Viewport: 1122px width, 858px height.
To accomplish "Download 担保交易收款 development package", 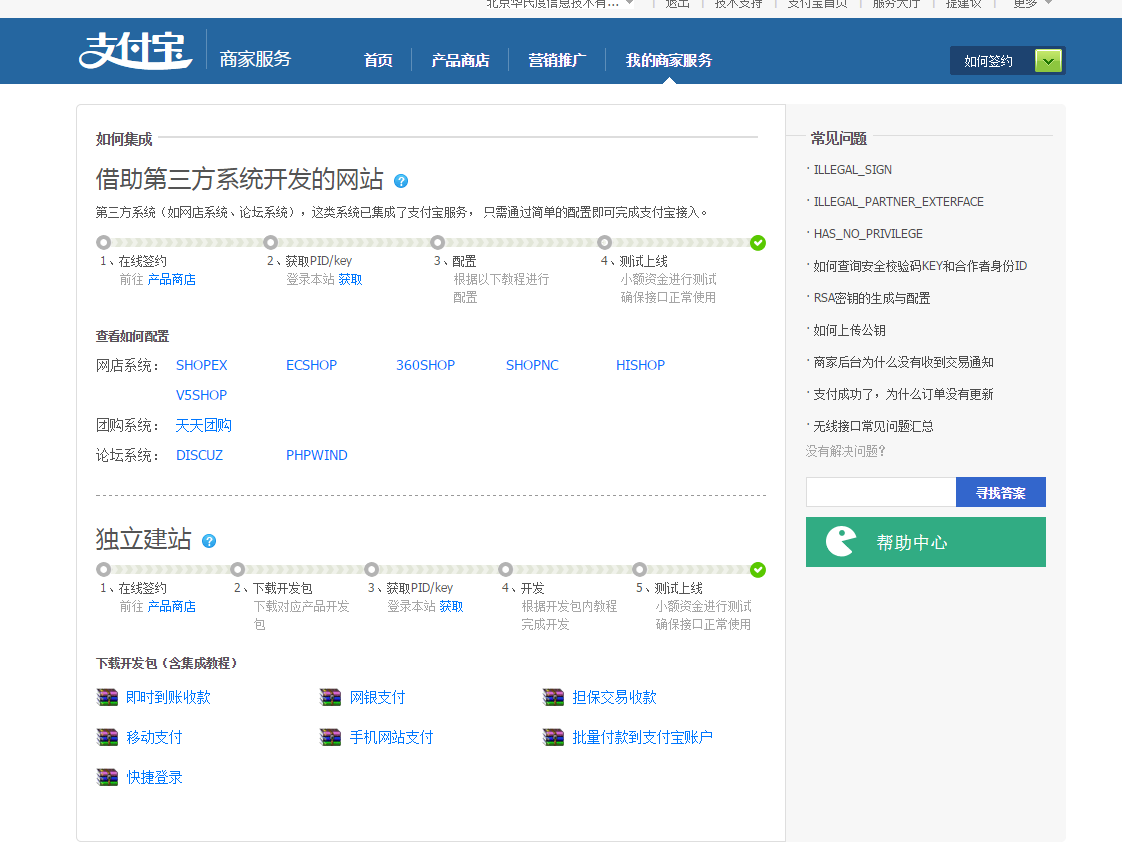I will (614, 697).
